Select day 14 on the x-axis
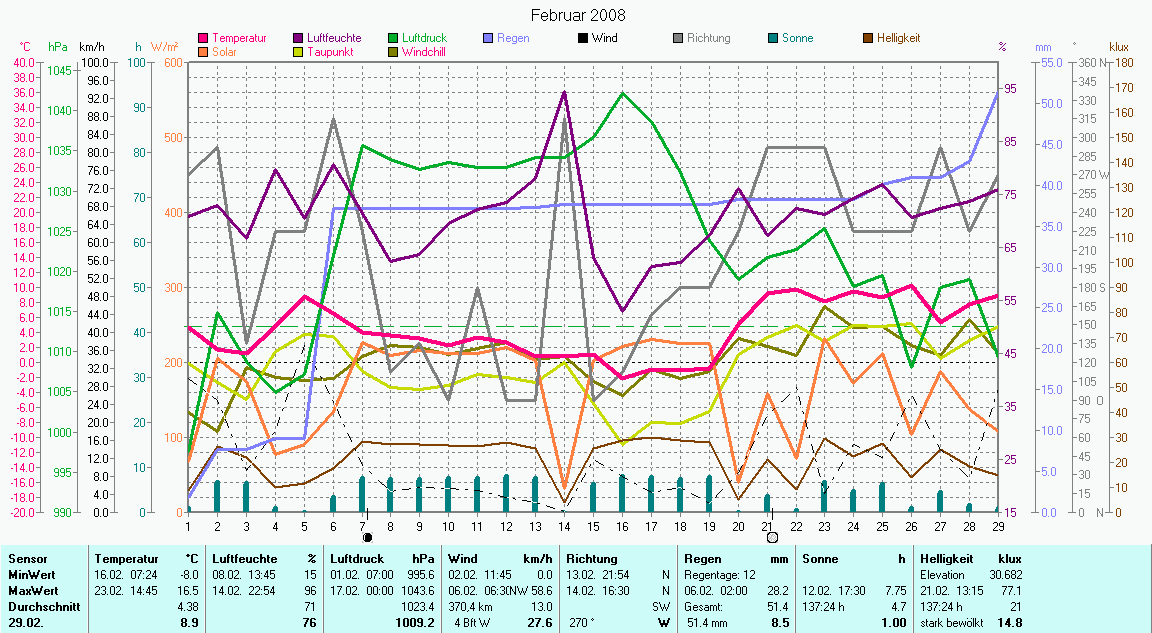 tap(564, 525)
